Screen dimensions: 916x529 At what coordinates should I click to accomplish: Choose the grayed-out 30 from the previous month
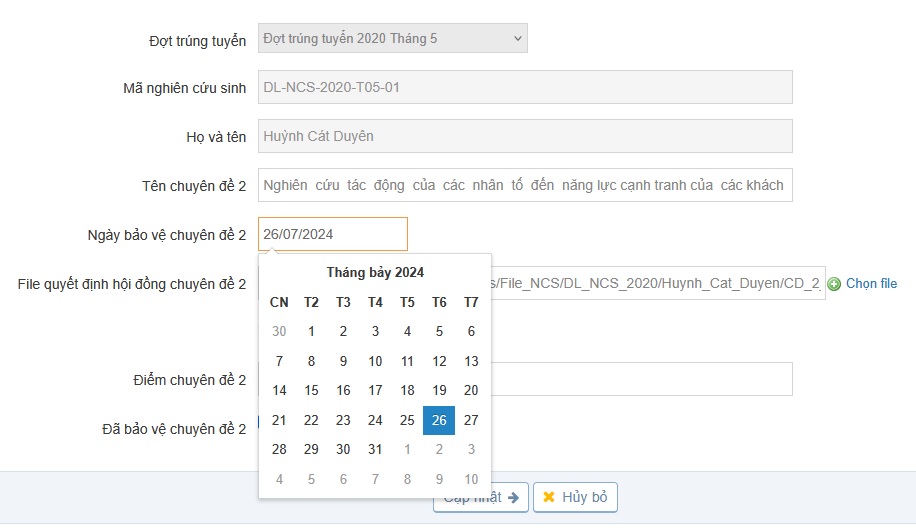279,332
